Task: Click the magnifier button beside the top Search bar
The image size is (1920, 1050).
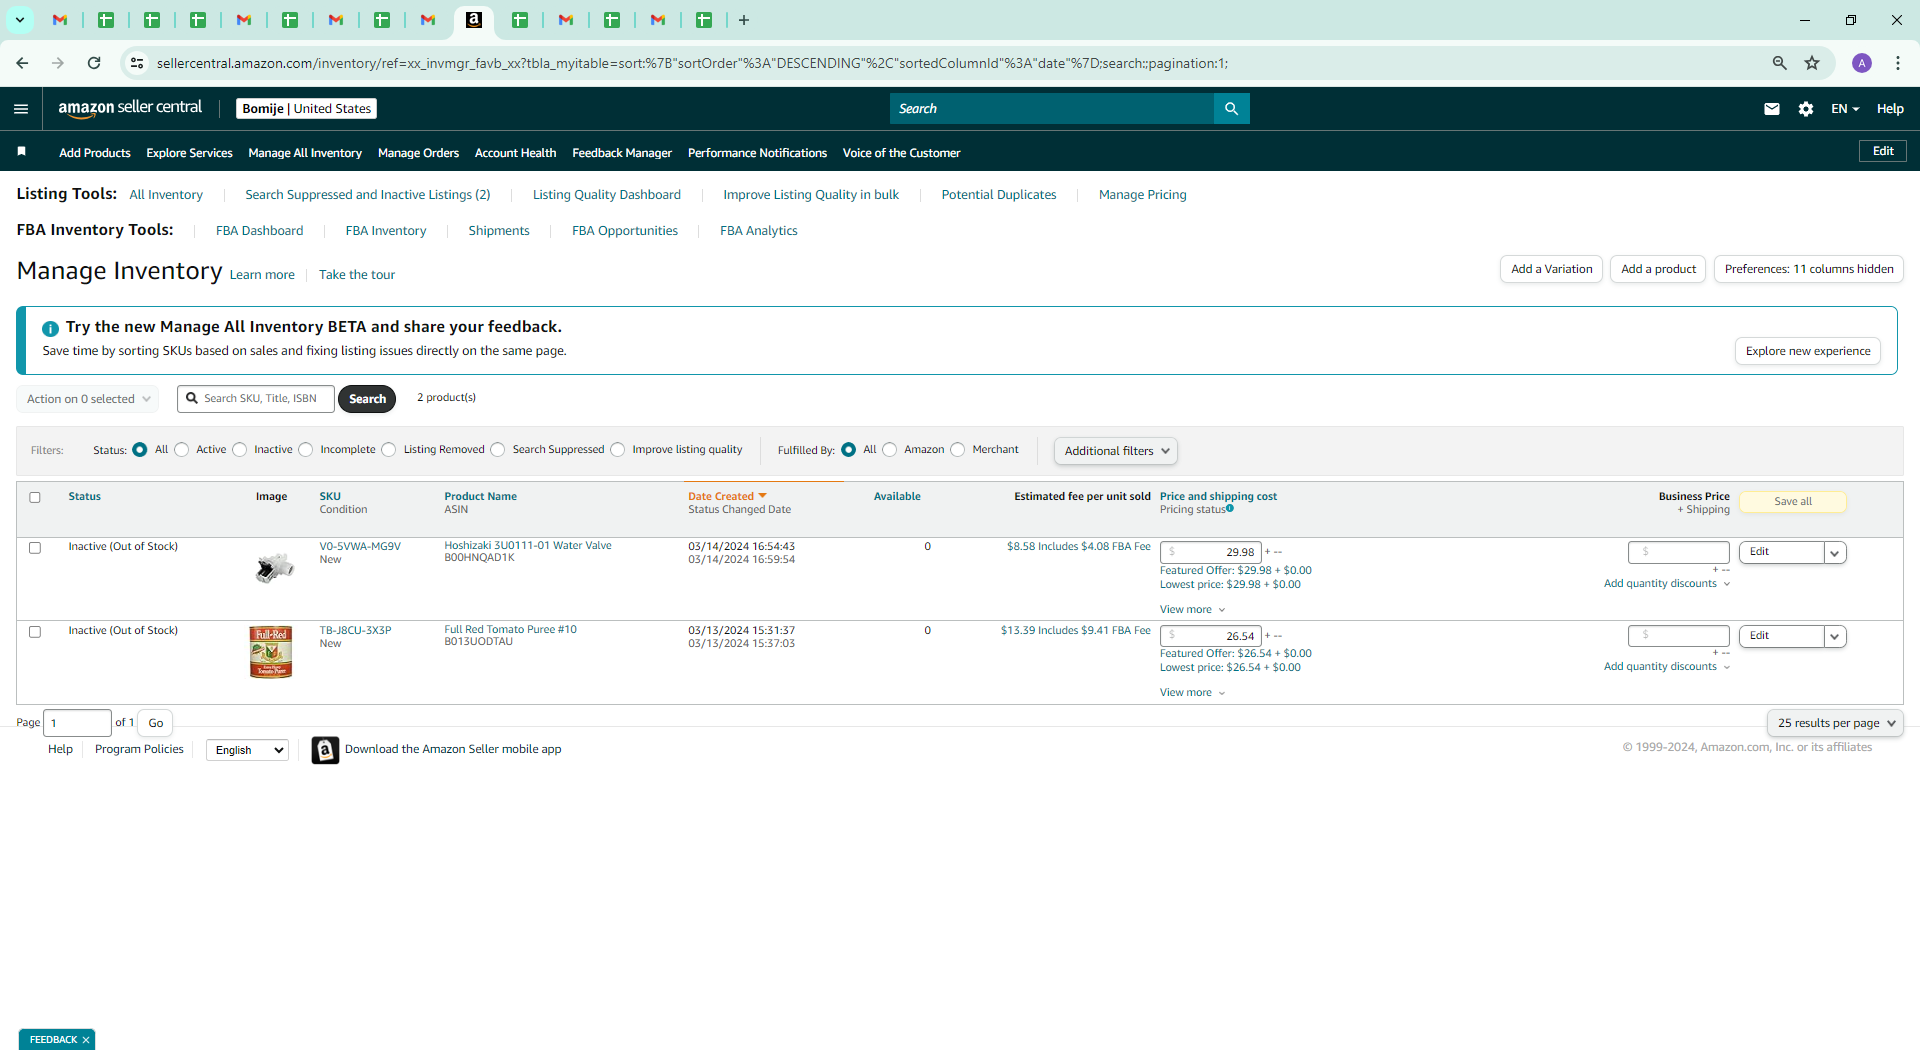Action: (1231, 109)
